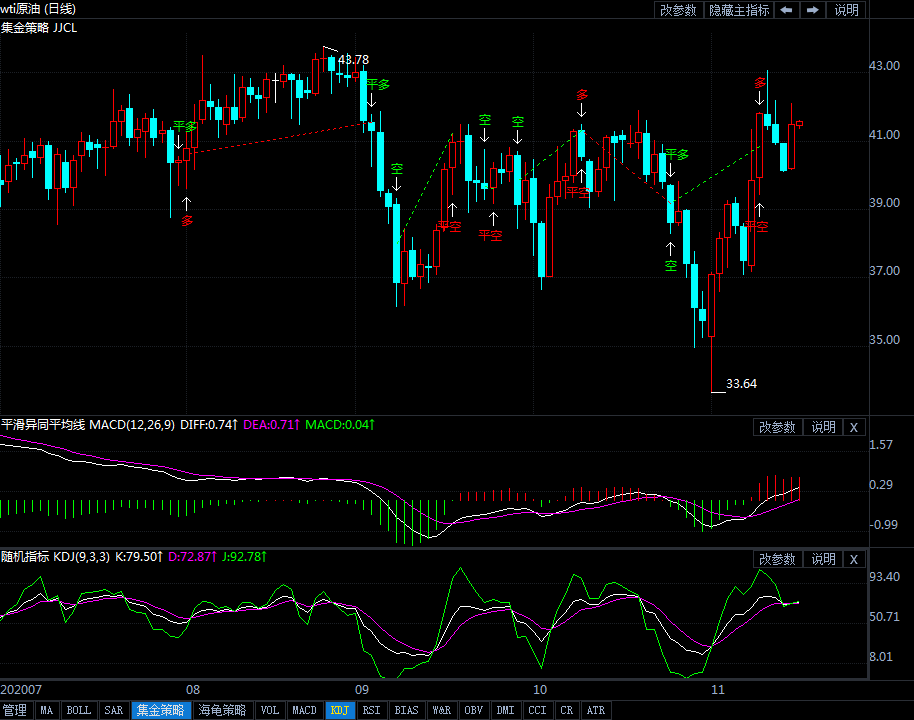914x720 pixels.
Task: Switch to the ATR indicator tab
Action: point(595,710)
